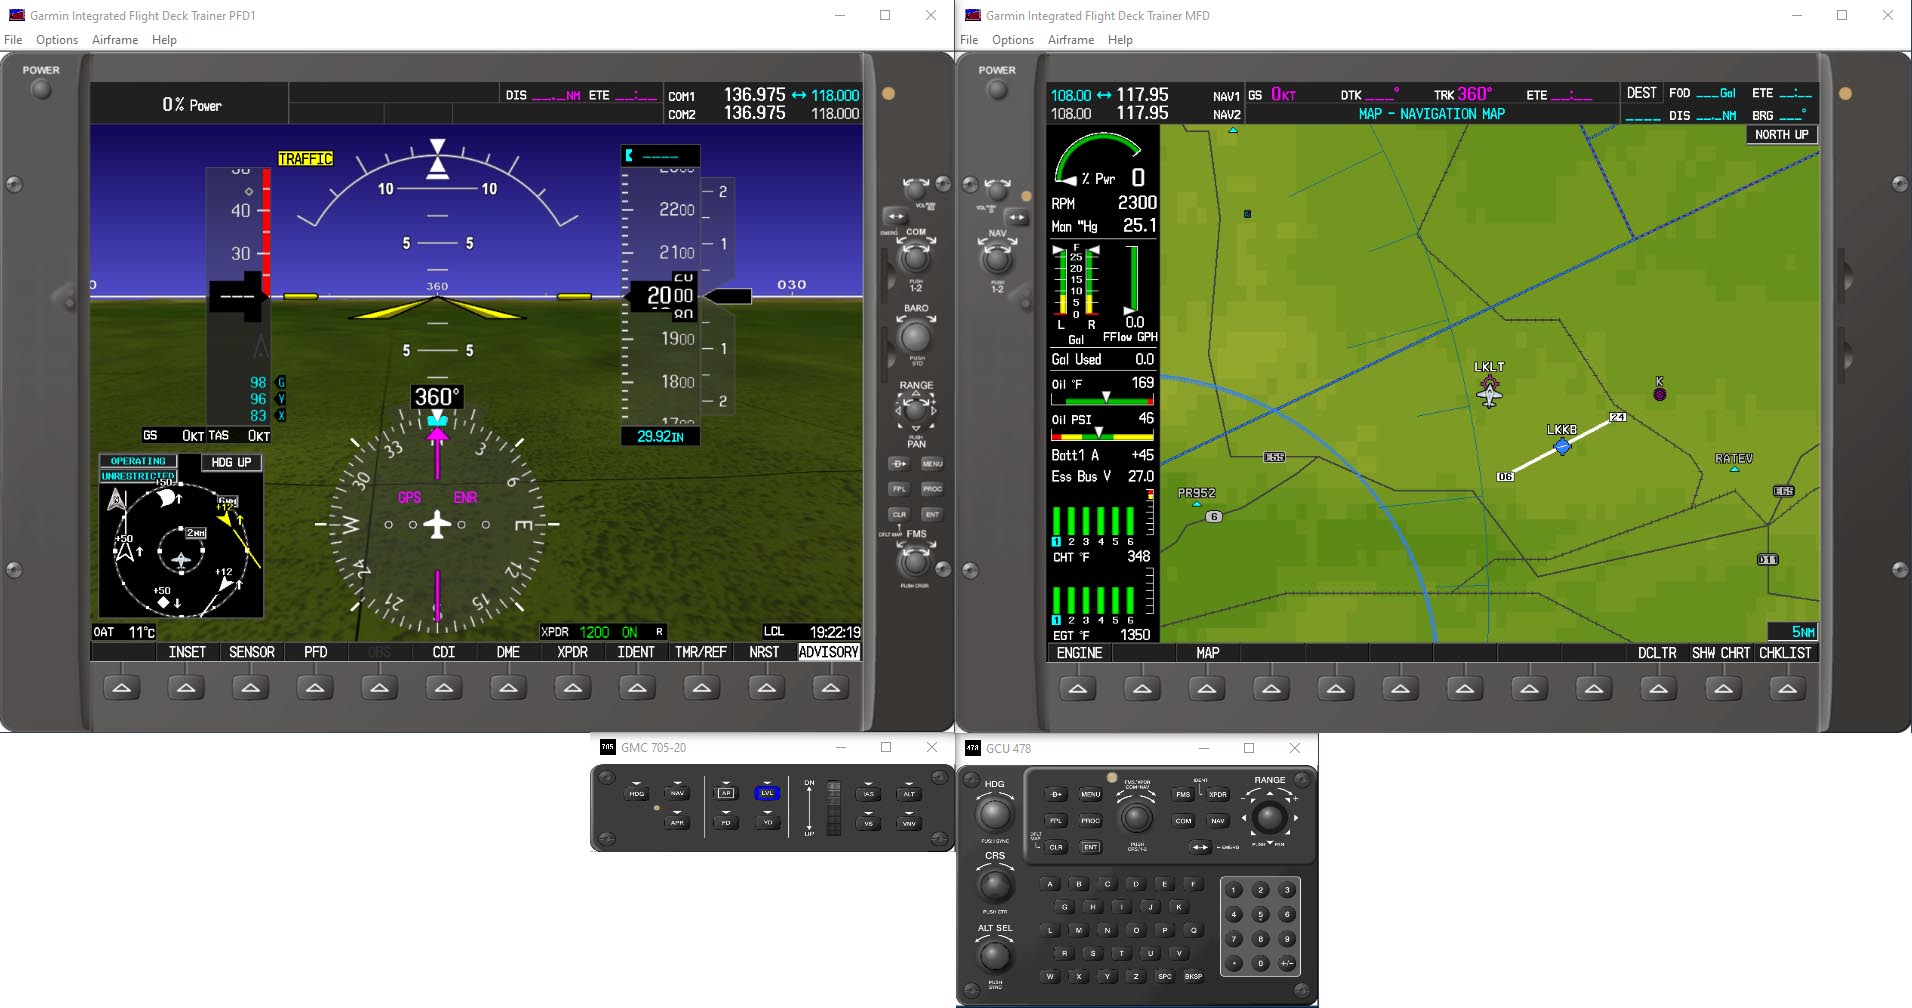Click the bezel key under the INSET softkey
Viewport: 1912px width, 1008px height.
coord(186,688)
